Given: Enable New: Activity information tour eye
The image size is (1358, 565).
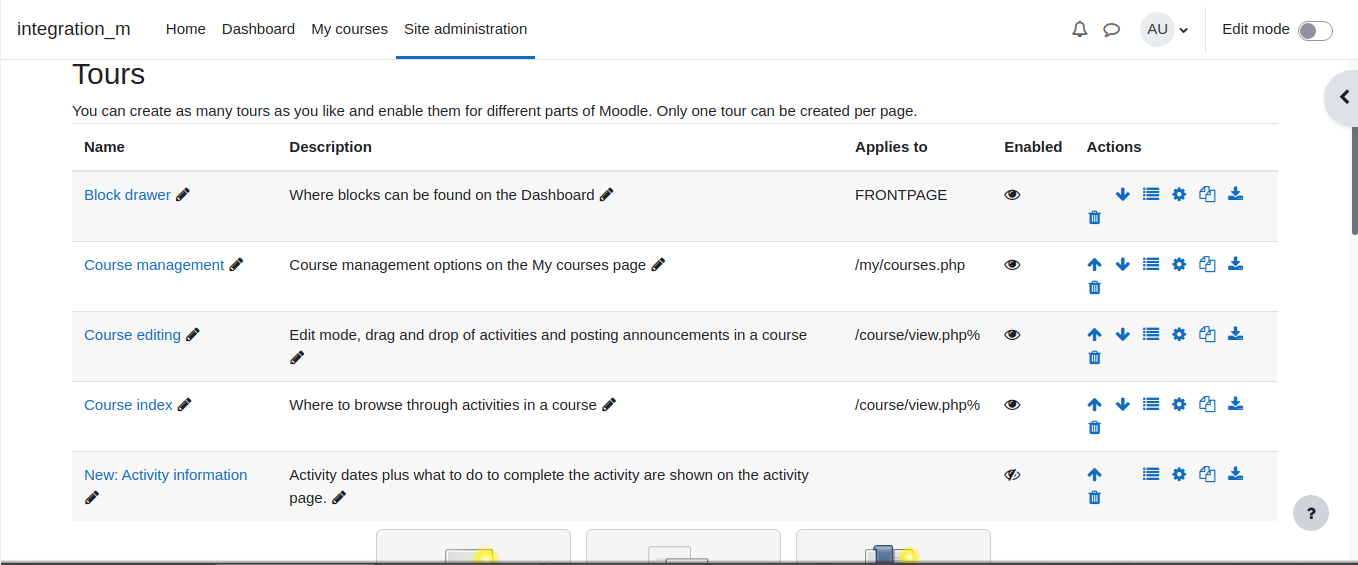Looking at the screenshot, I should pyautogui.click(x=1012, y=475).
